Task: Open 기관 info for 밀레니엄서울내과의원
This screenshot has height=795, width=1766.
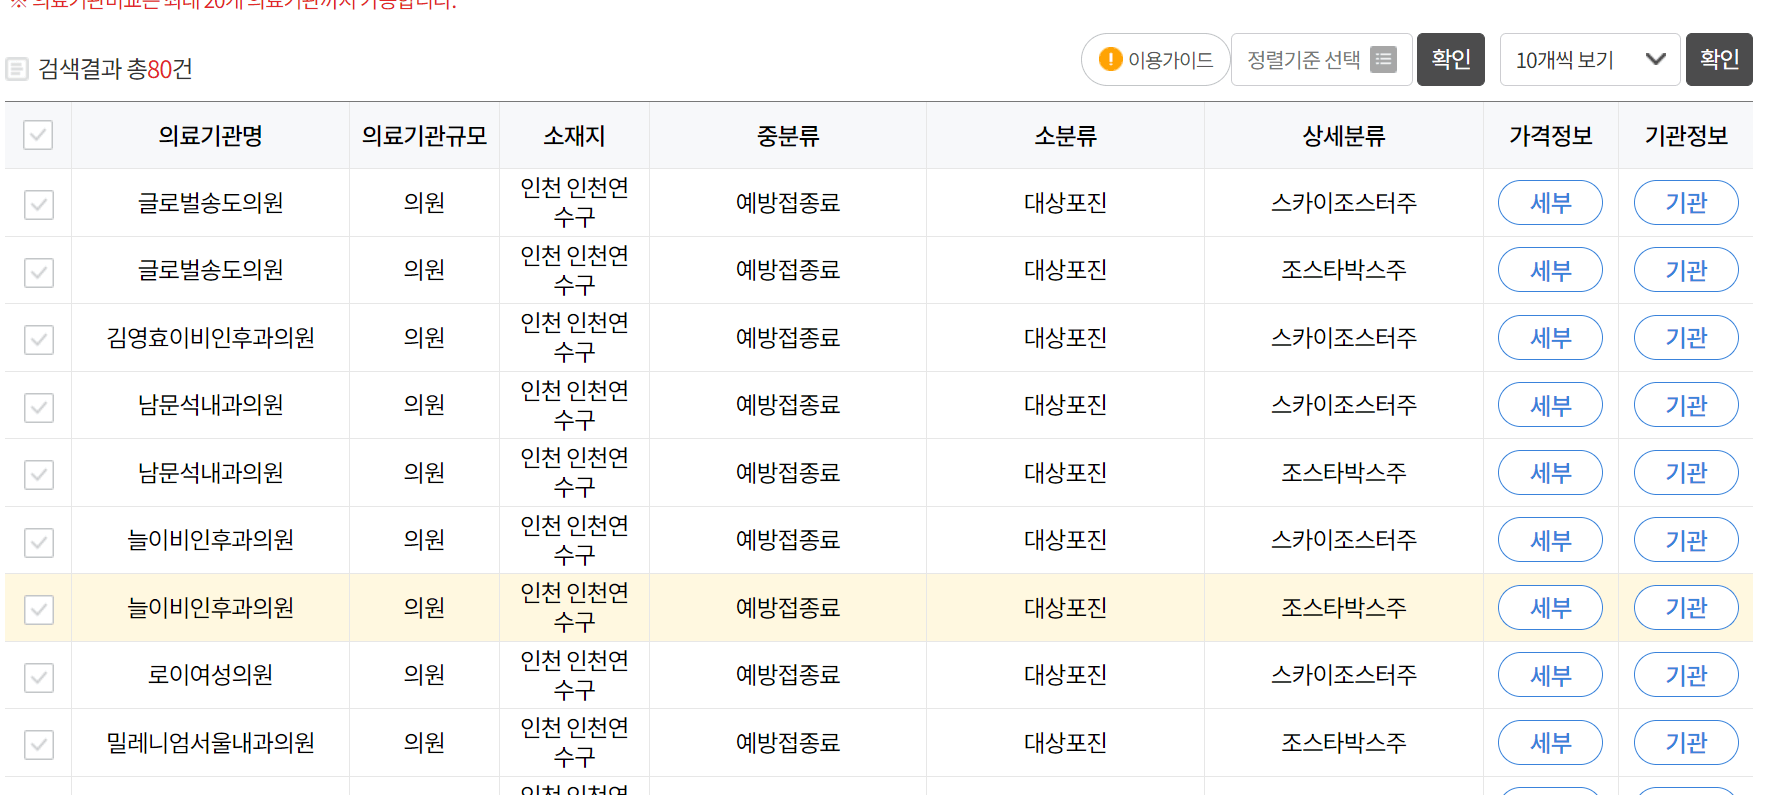Action: click(x=1686, y=743)
